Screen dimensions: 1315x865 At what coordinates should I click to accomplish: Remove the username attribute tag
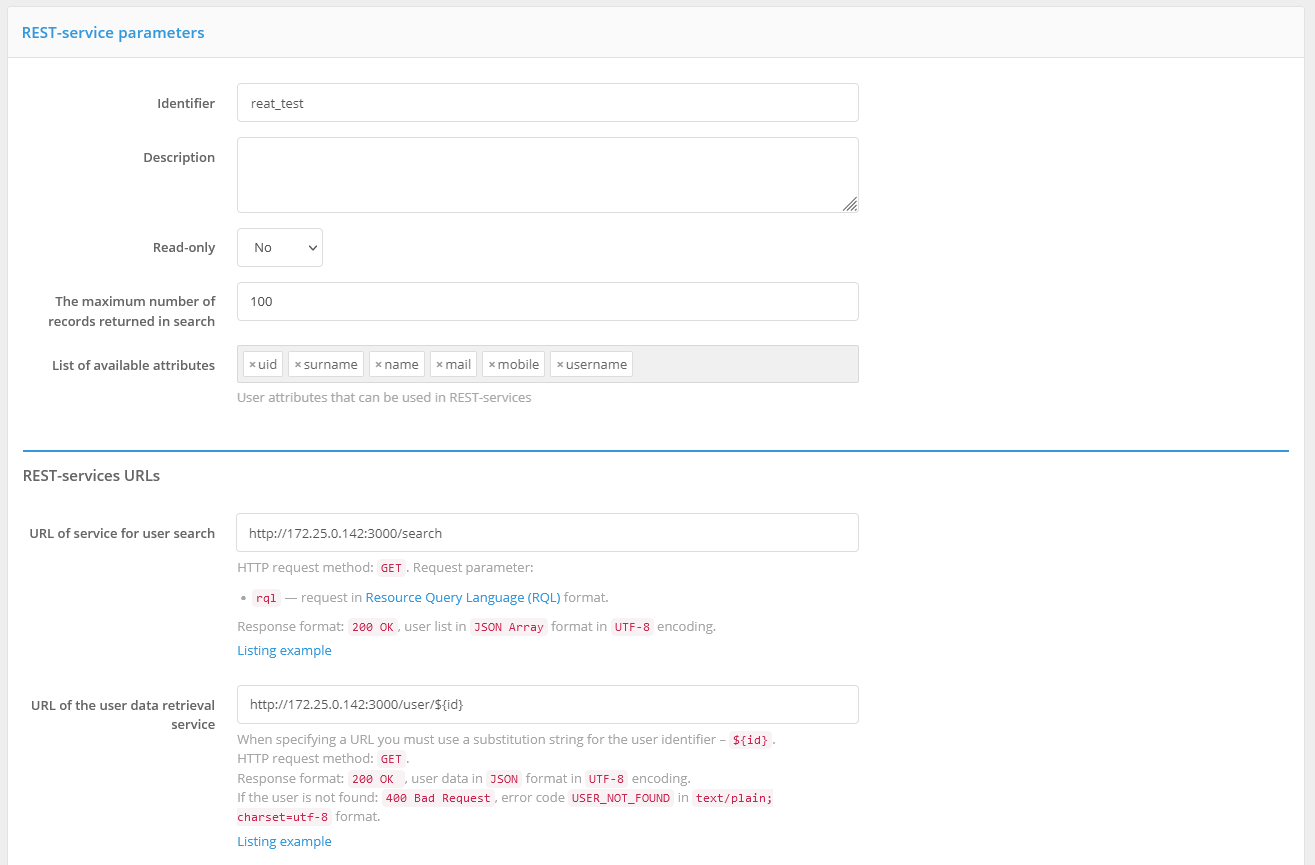coord(559,365)
